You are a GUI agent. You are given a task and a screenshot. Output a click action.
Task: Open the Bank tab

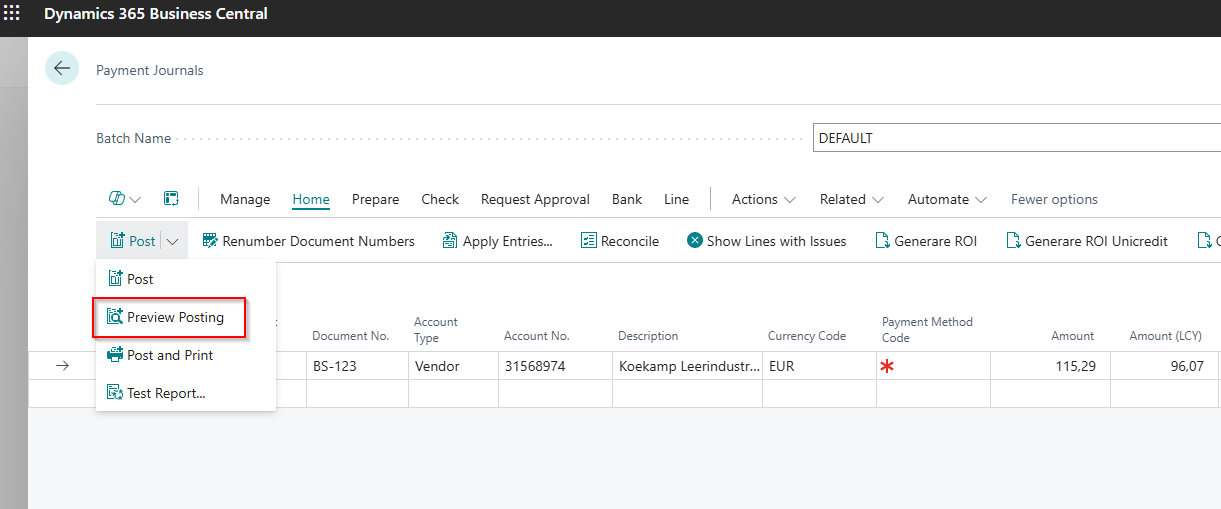point(627,199)
